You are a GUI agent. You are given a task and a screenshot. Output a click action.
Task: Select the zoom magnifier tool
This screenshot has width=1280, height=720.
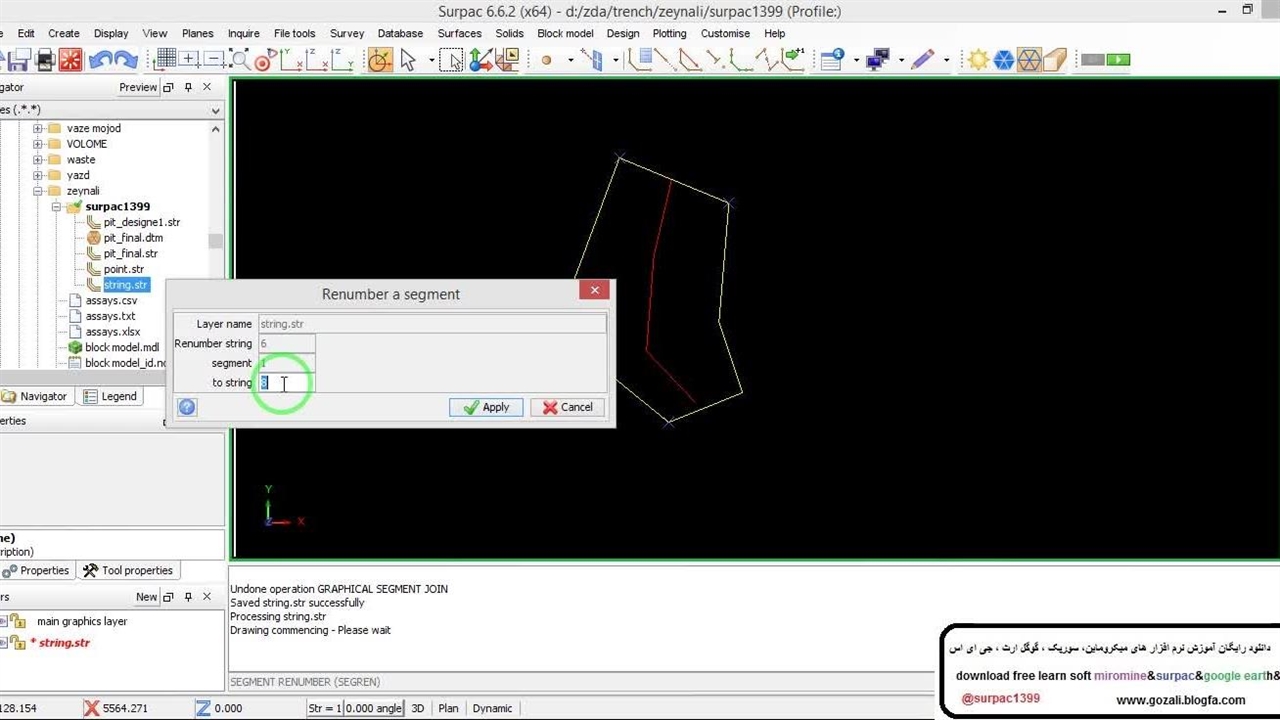(240, 60)
